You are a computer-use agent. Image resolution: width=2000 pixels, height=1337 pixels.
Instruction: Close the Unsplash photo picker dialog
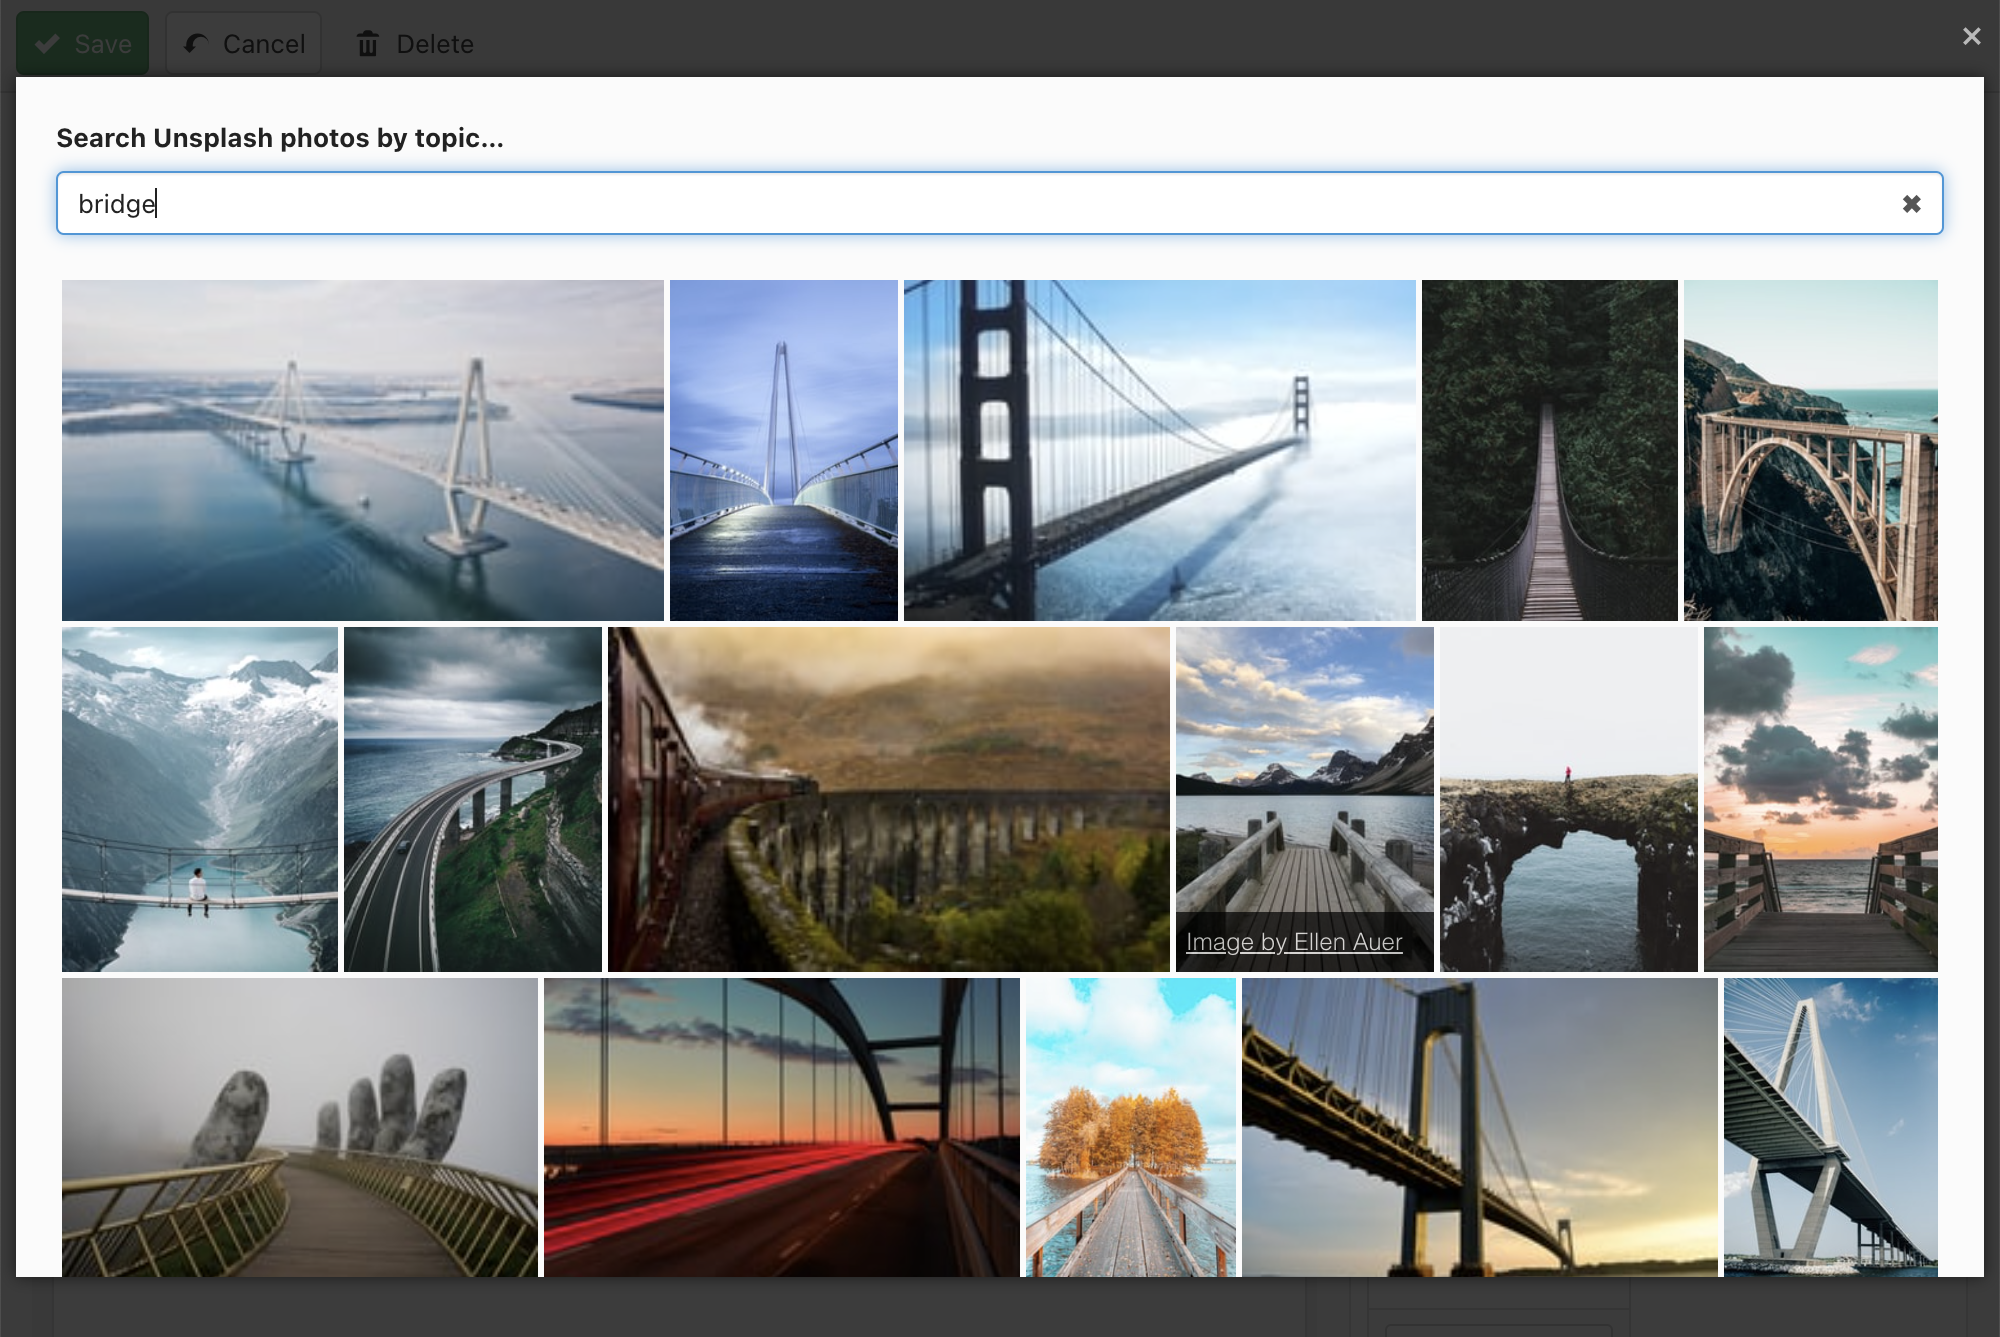(1971, 37)
